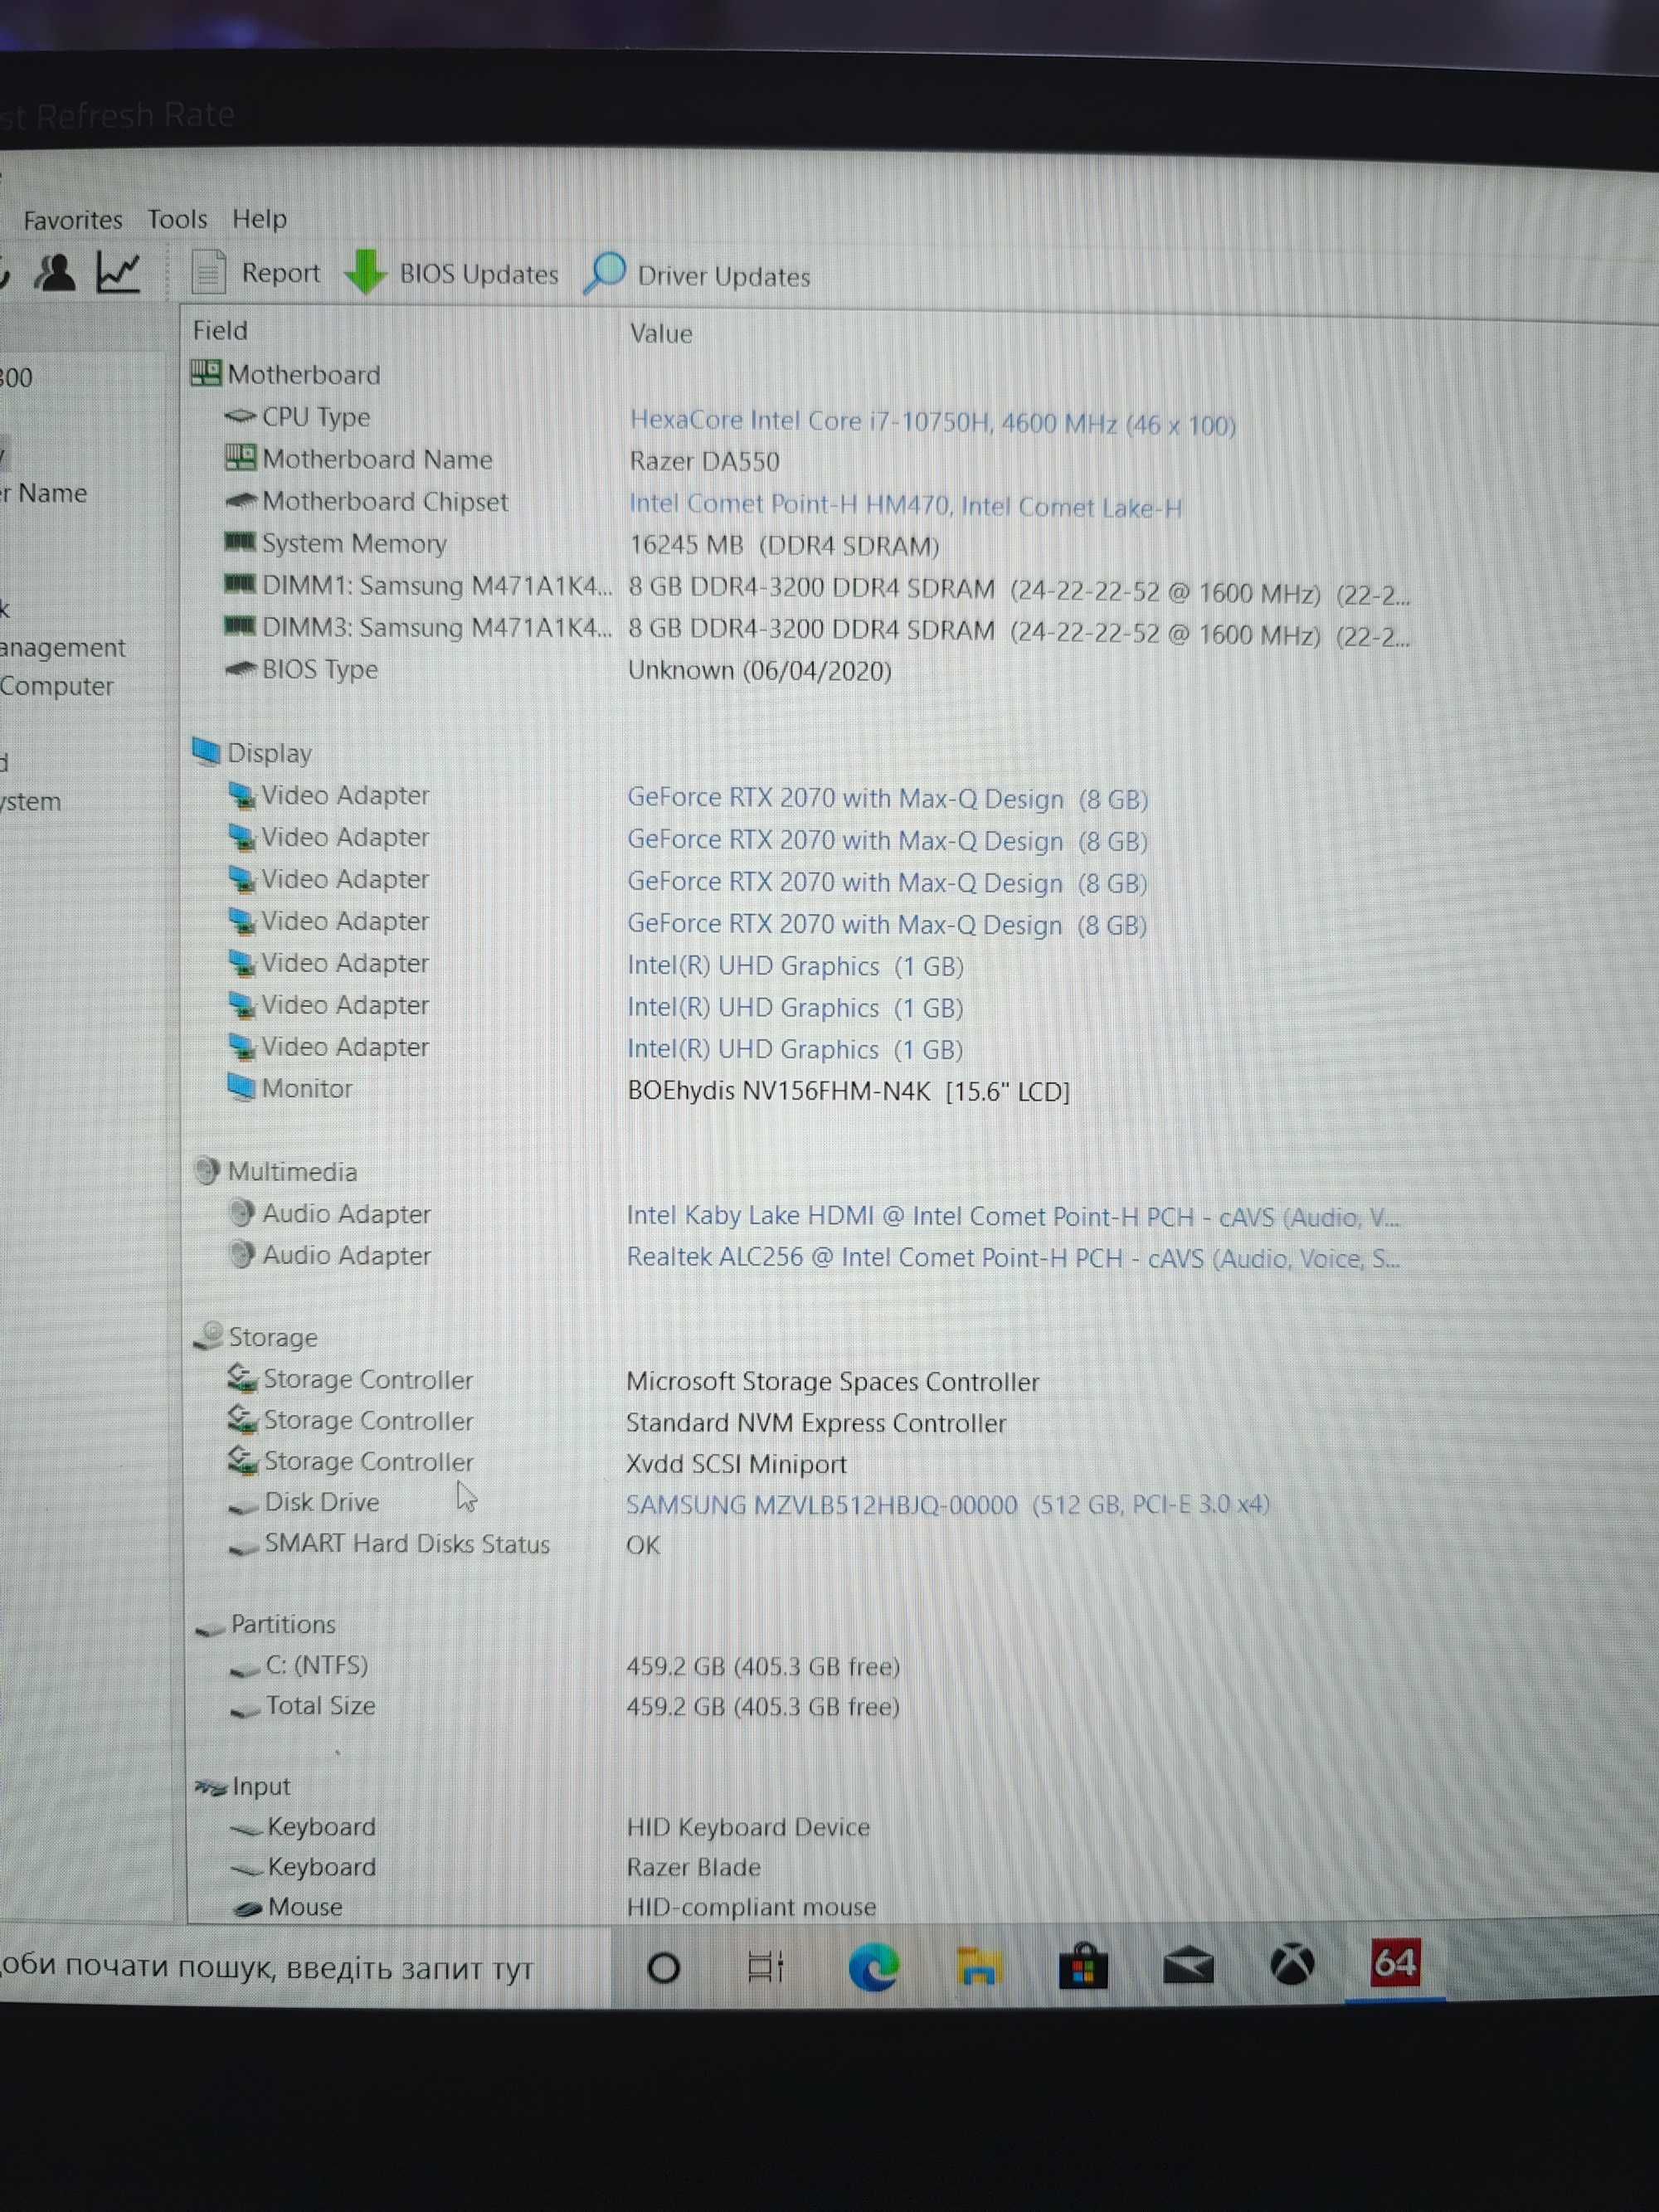Select the HID-compliant mouse value

point(751,1907)
